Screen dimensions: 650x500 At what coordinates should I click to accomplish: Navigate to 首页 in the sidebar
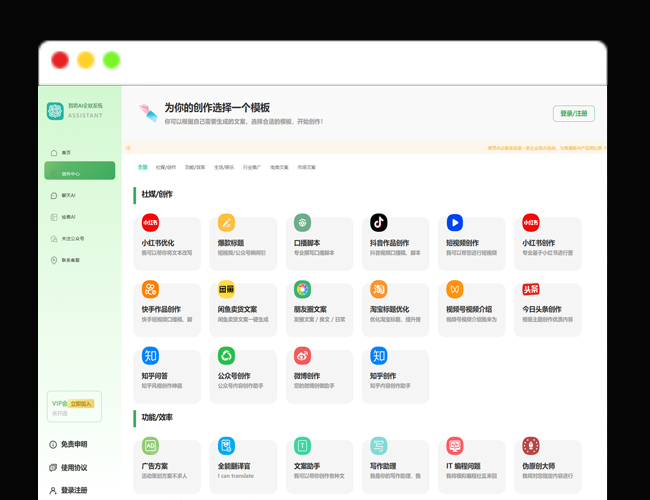66,152
